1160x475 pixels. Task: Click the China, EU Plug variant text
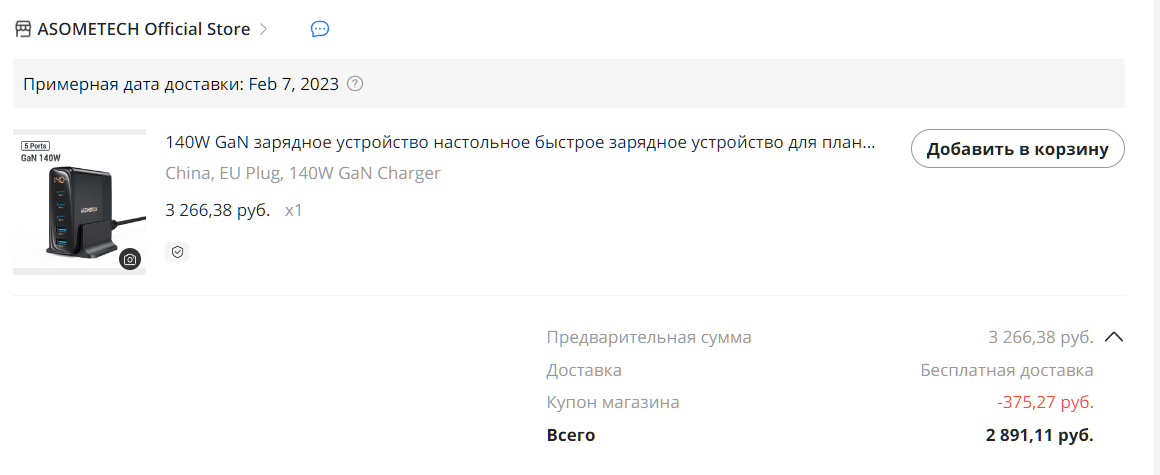[302, 173]
